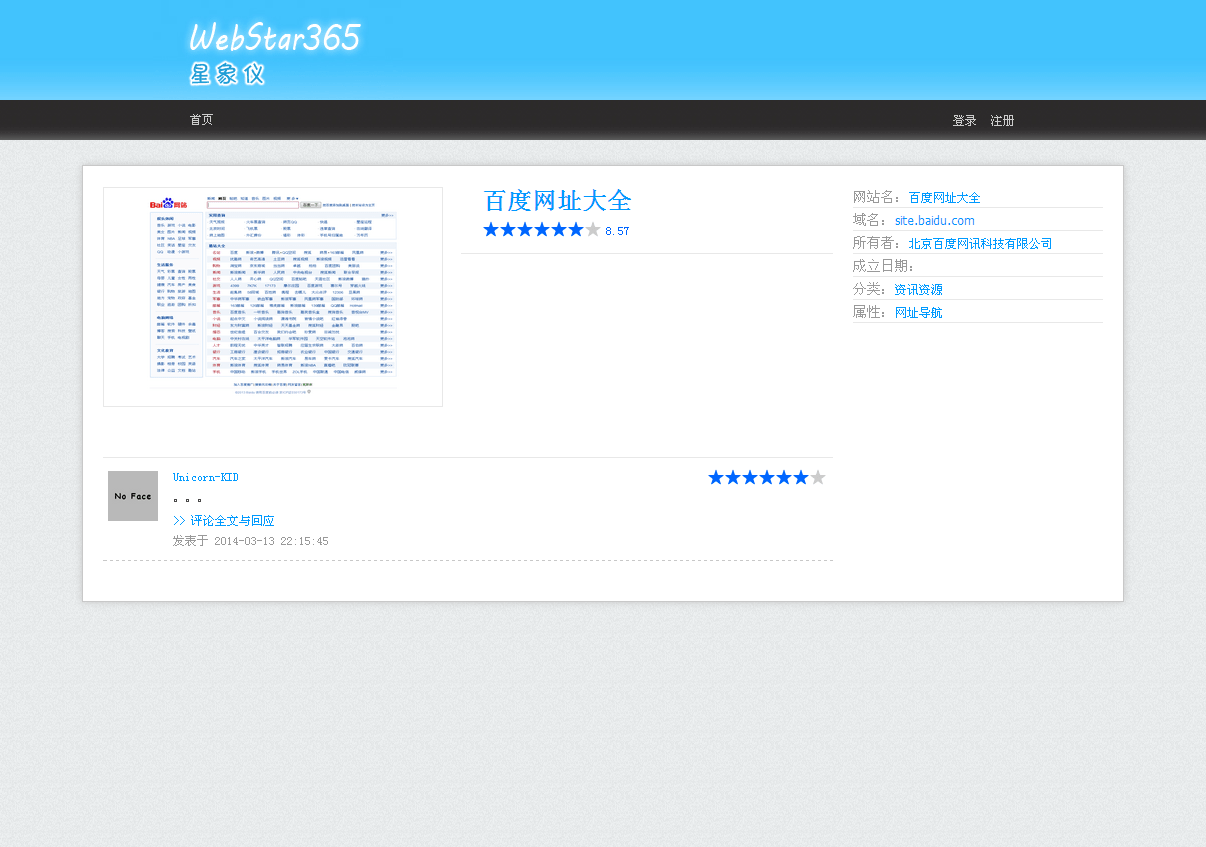Open owner link 北京百度网讯科技有限公司
The image size is (1206, 847).
tap(980, 244)
